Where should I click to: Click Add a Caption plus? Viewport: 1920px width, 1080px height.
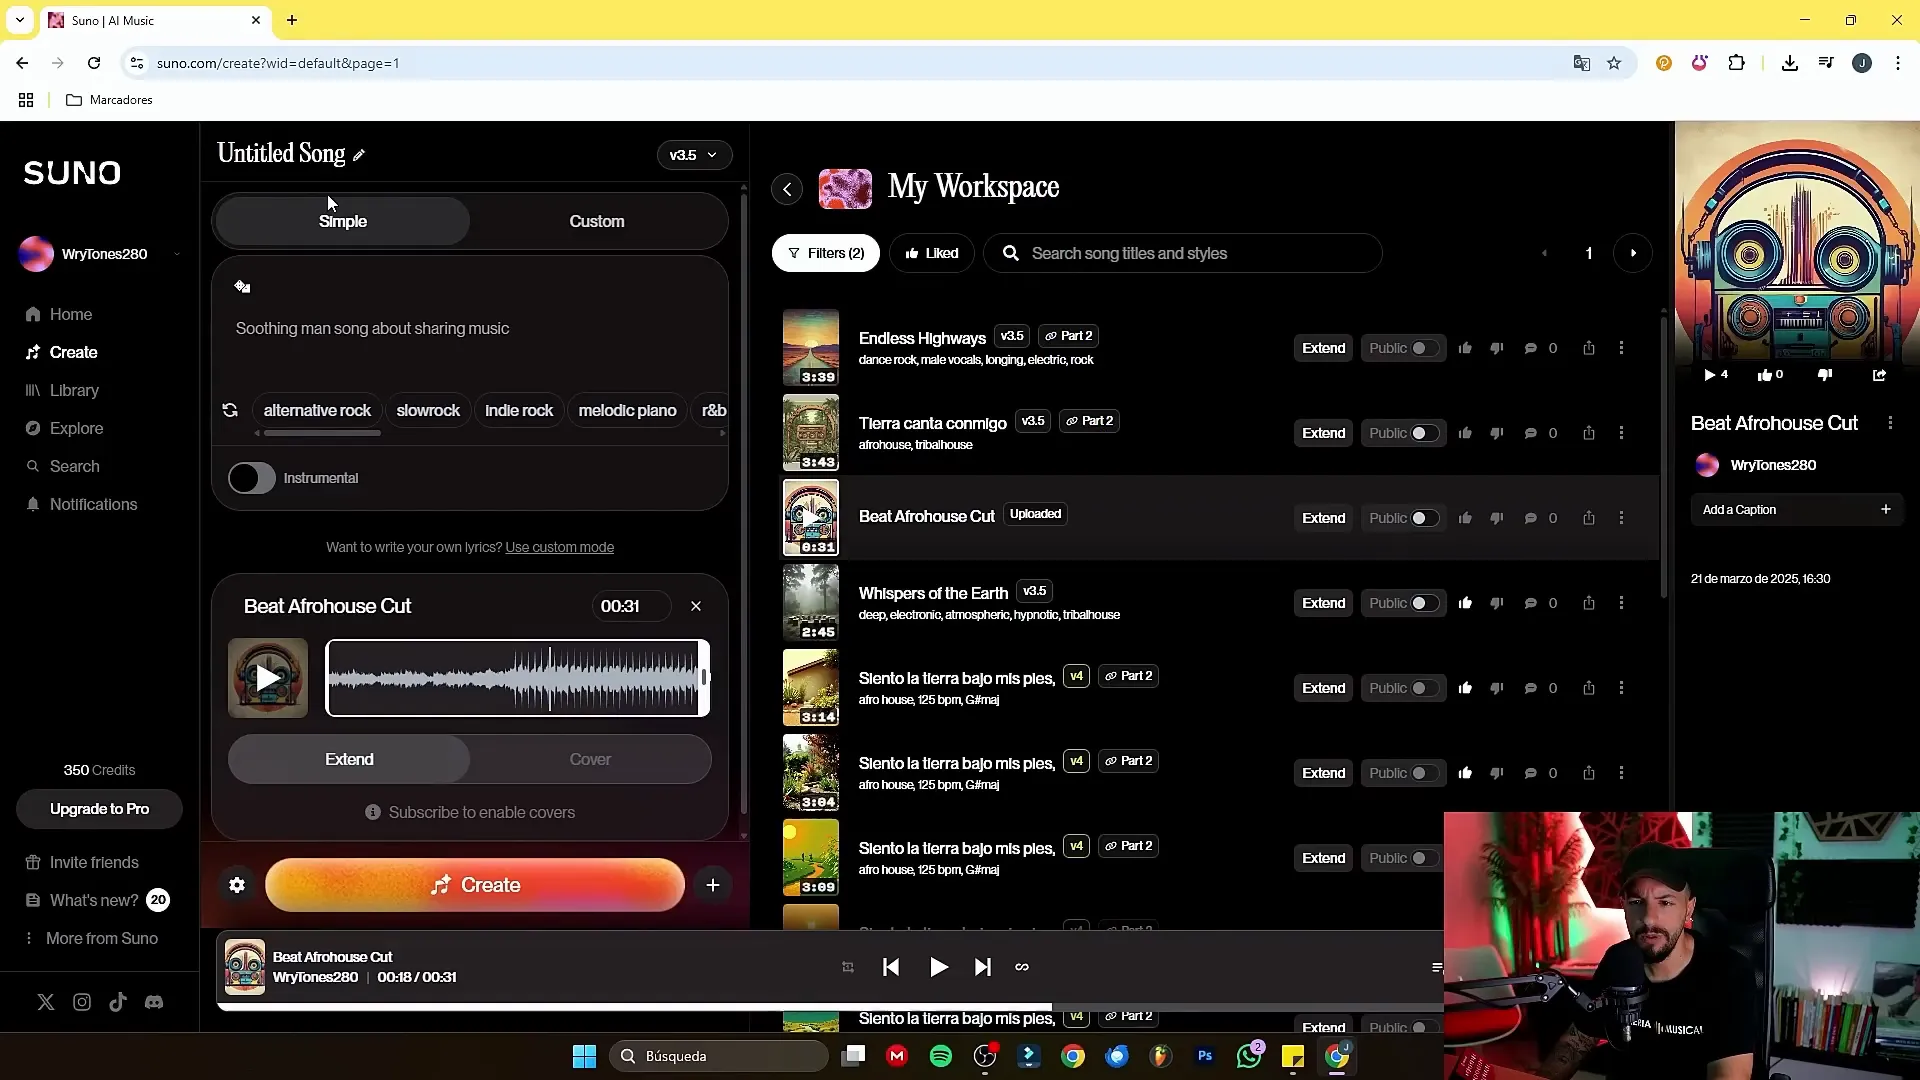[1885, 510]
